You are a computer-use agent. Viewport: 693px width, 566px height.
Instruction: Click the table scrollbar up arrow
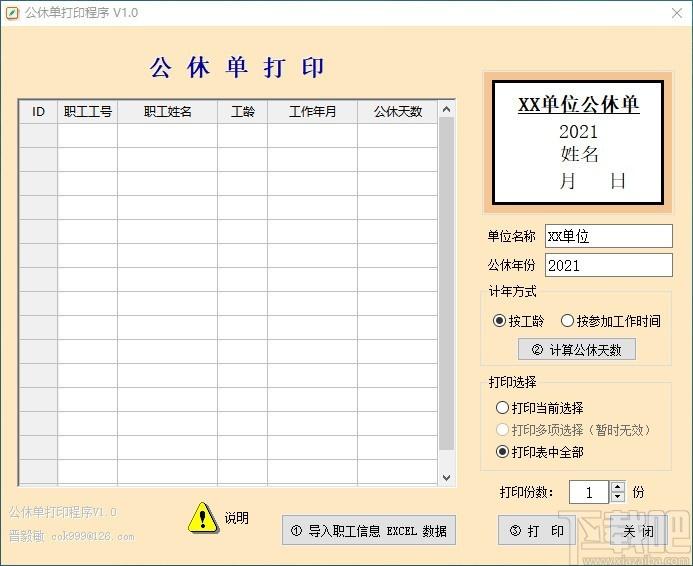(446, 109)
